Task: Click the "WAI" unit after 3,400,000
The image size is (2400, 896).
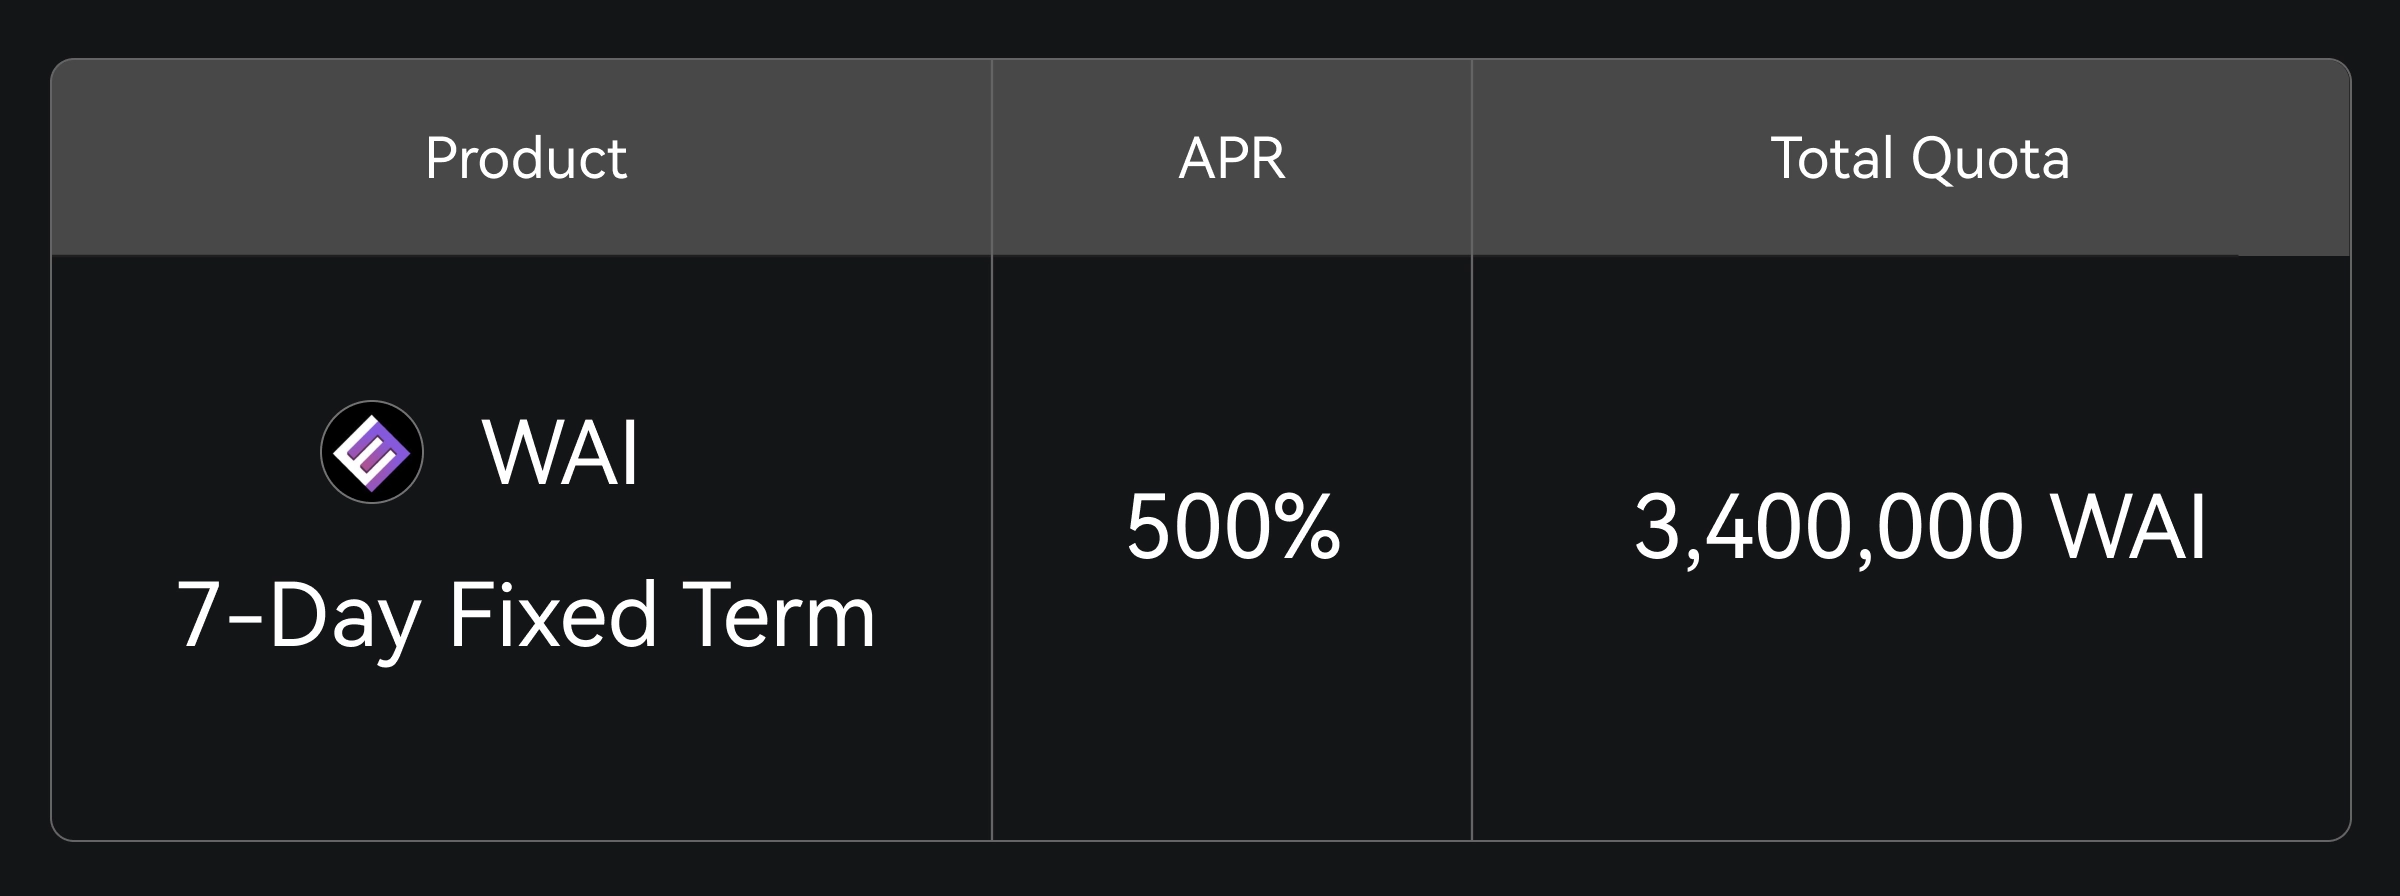Action: coord(2130,526)
